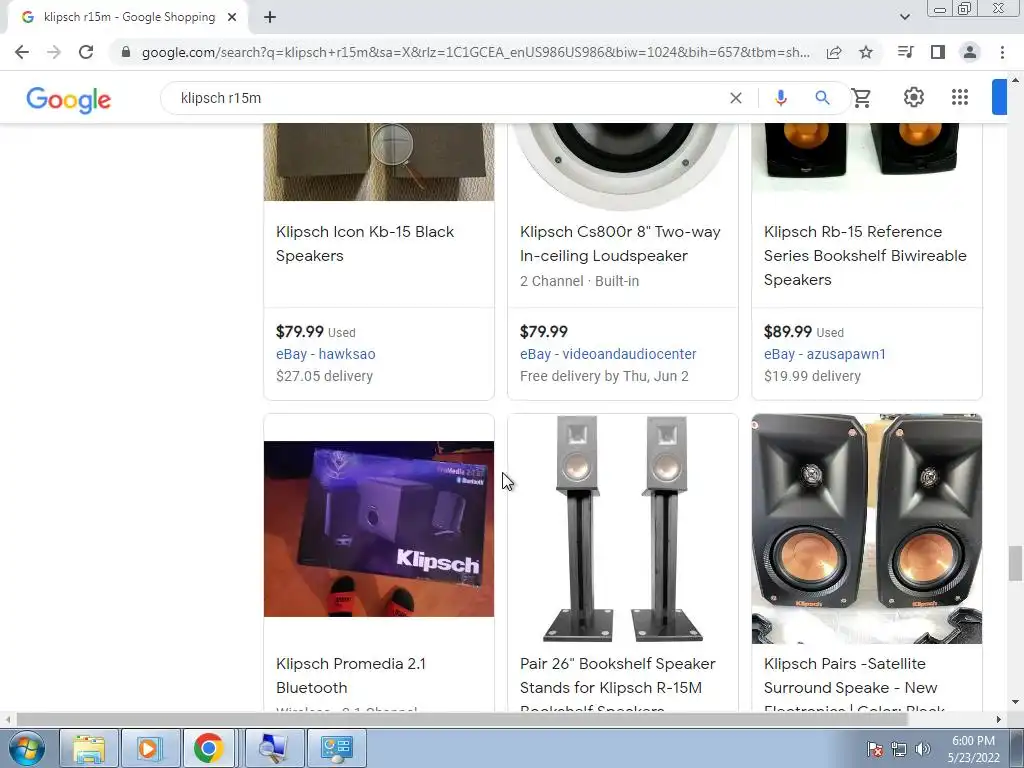Viewport: 1024px width, 768px height.
Task: Open Action Center flag in tray
Action: pos(875,749)
